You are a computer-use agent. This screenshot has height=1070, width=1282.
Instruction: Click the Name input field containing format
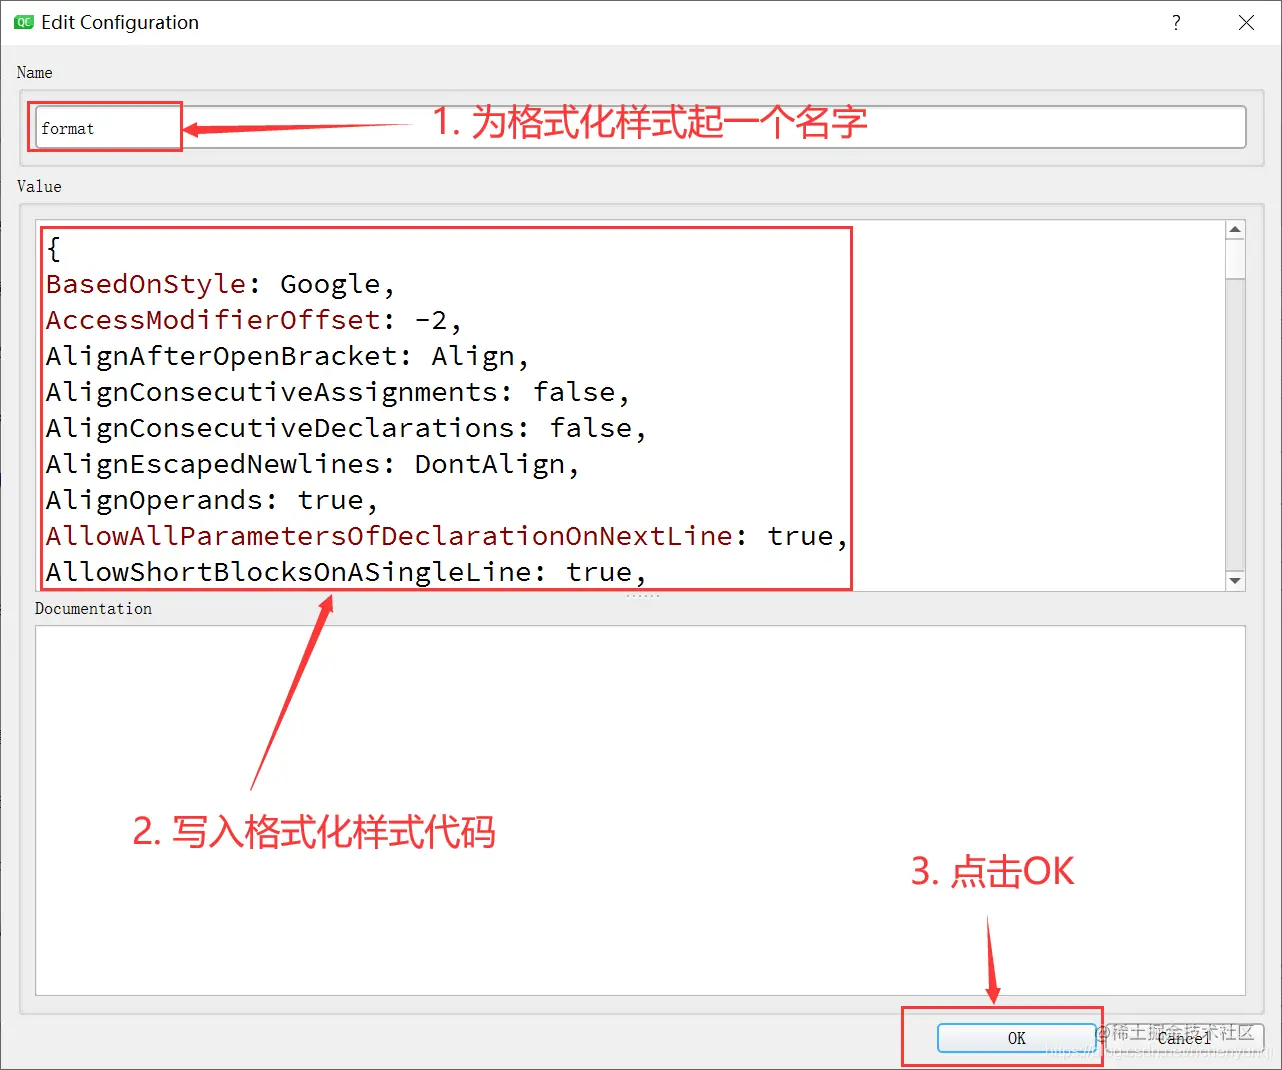click(640, 128)
